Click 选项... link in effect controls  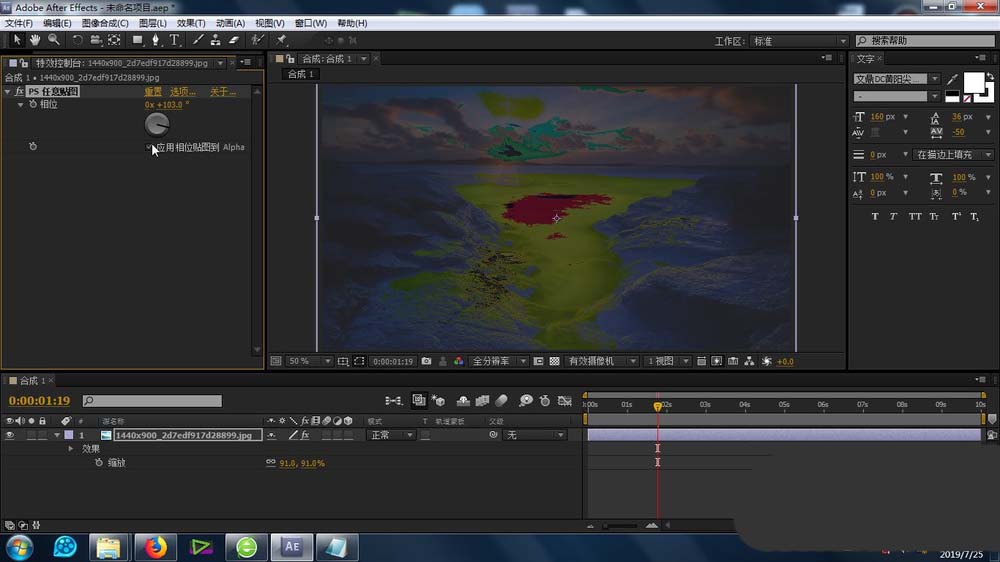(183, 92)
